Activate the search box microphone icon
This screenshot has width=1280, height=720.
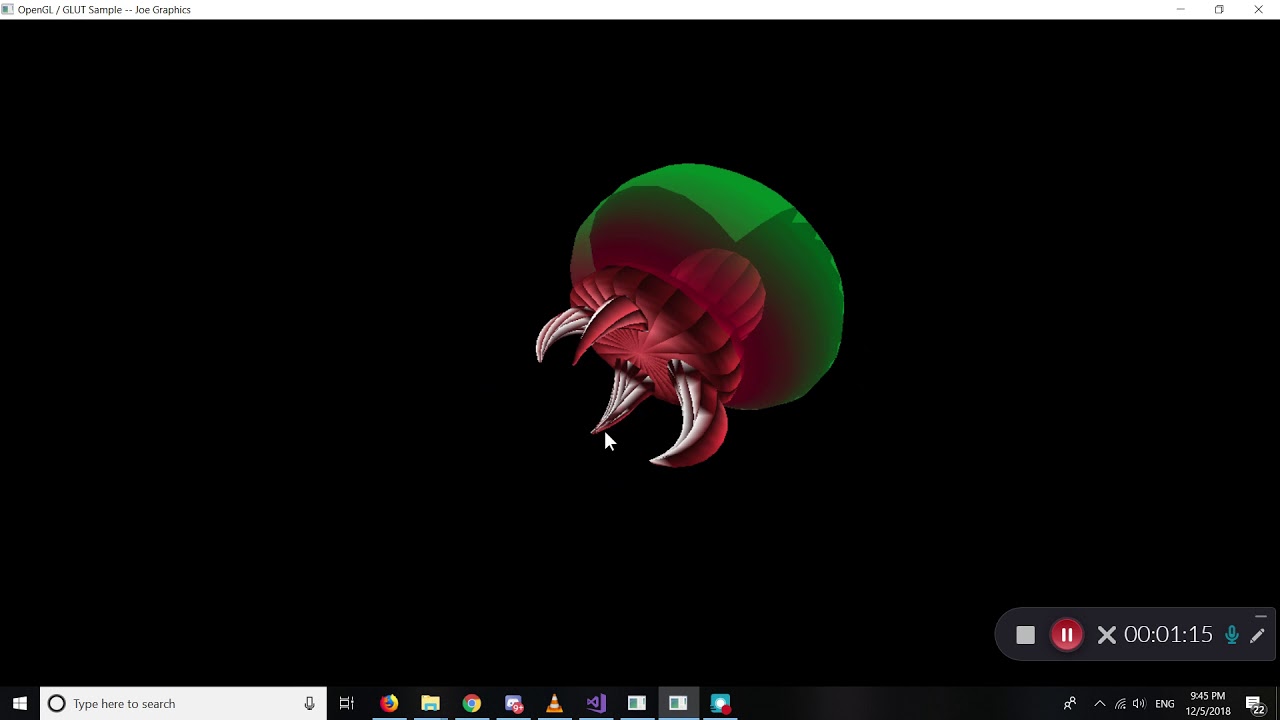coord(309,703)
